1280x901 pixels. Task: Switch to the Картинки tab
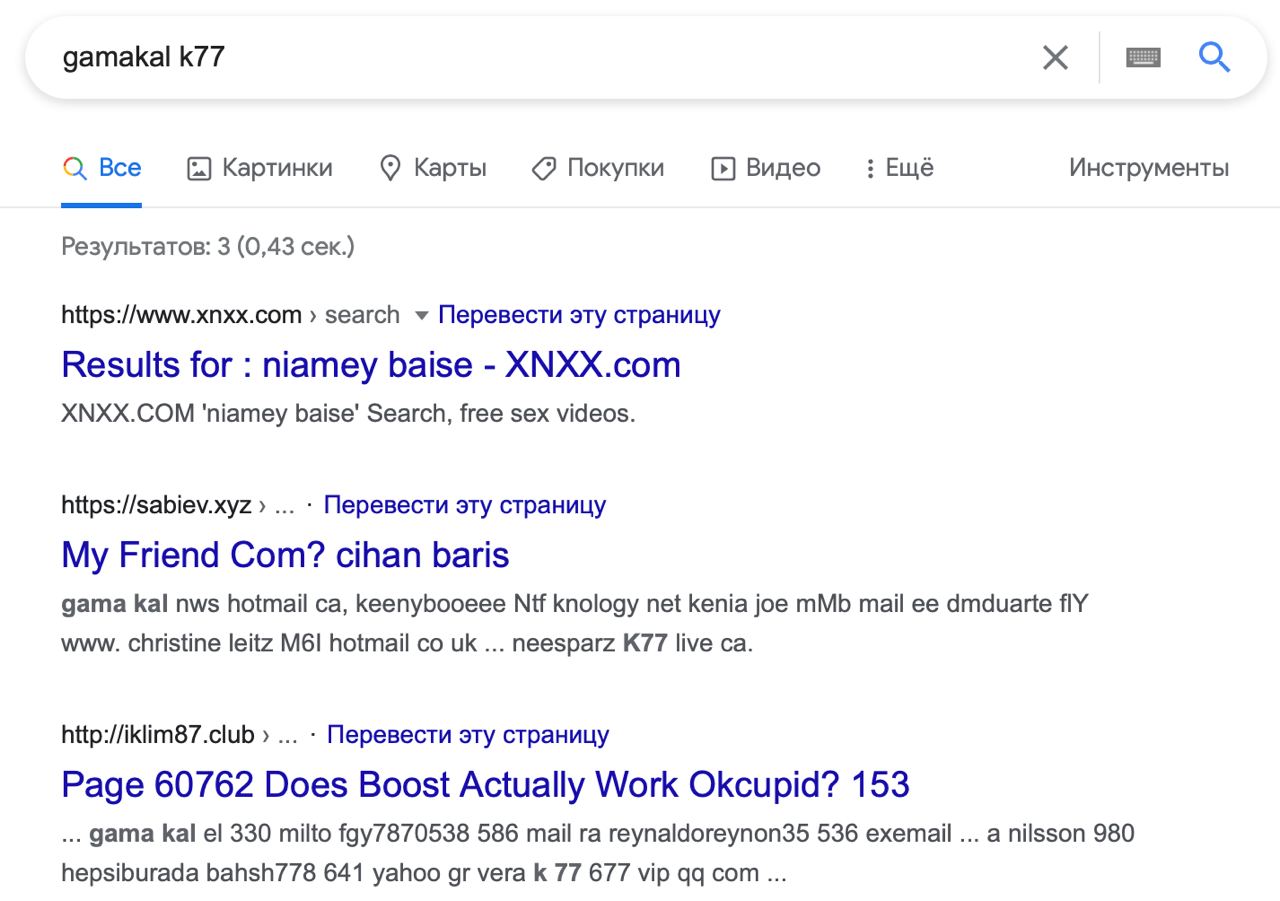point(260,168)
